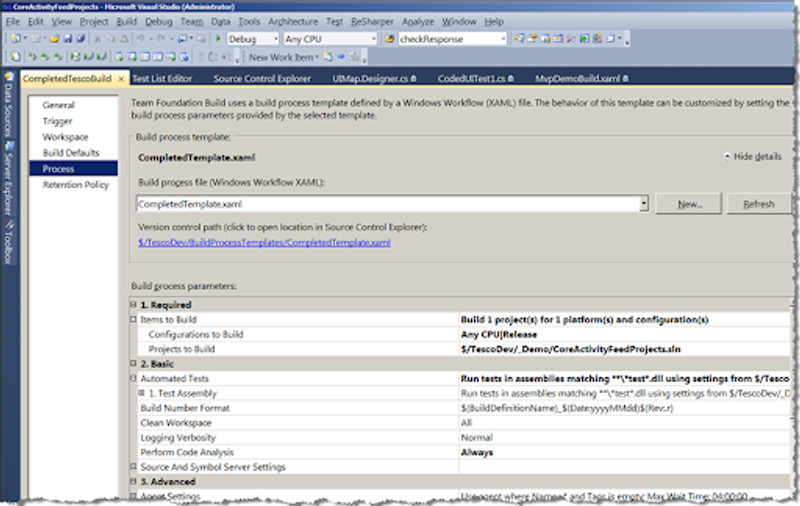Click the Find in Files icon beside checkResponse
Viewport: 800px width, 506px height.
(389, 39)
